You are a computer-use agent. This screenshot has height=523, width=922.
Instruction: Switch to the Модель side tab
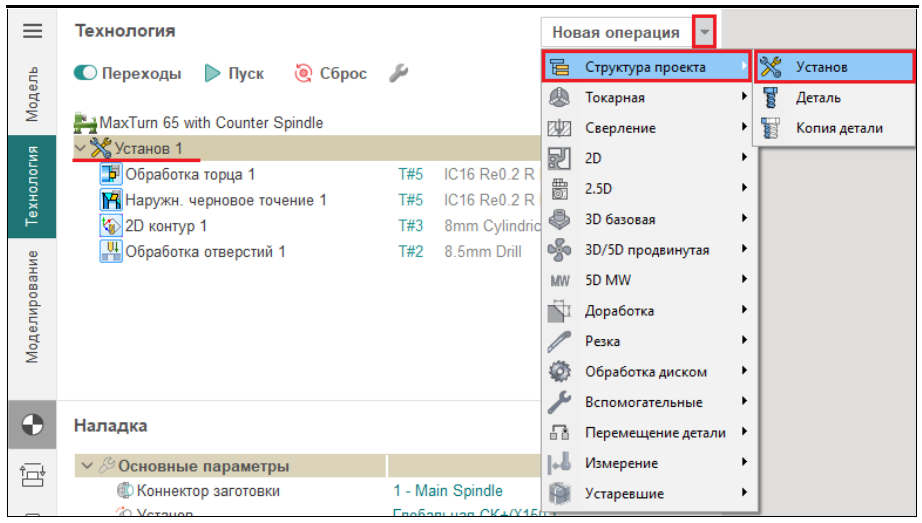click(33, 94)
